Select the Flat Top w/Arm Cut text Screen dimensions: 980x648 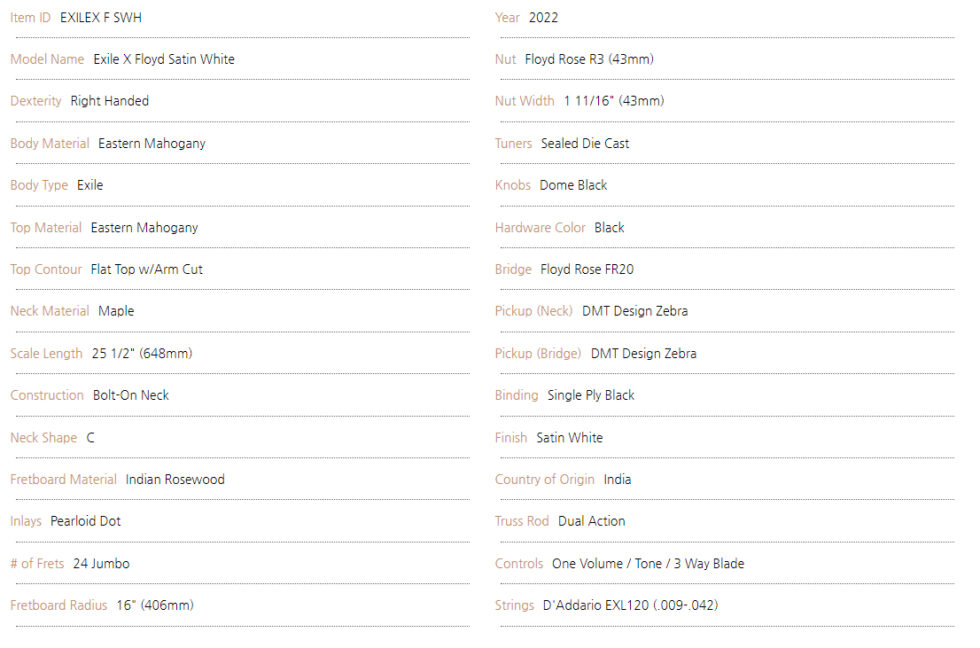146,269
